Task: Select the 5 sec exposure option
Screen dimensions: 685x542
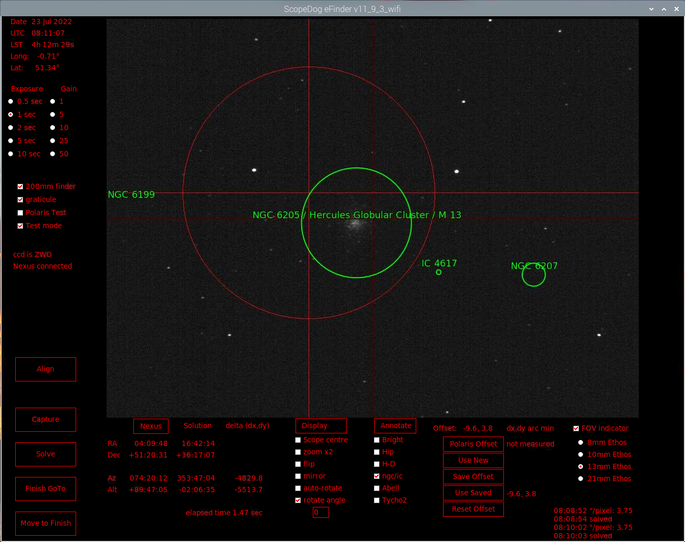Action: pyautogui.click(x=11, y=141)
